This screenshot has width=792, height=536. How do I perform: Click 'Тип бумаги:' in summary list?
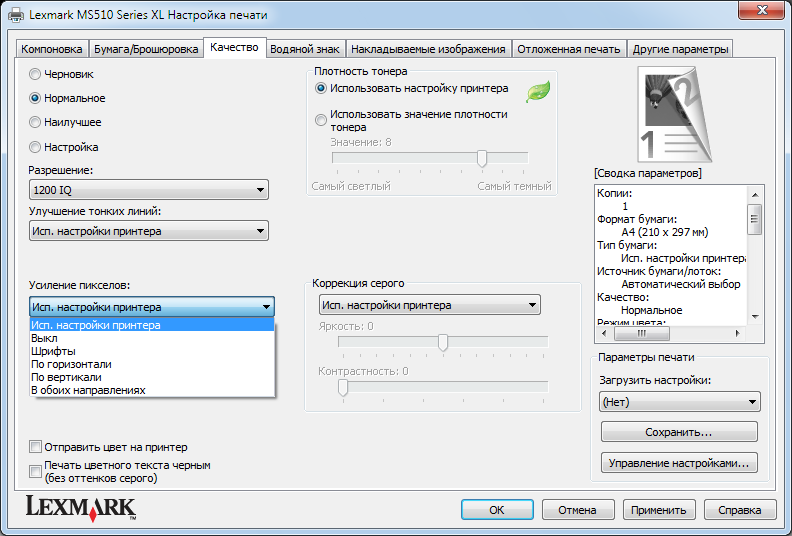coord(627,246)
